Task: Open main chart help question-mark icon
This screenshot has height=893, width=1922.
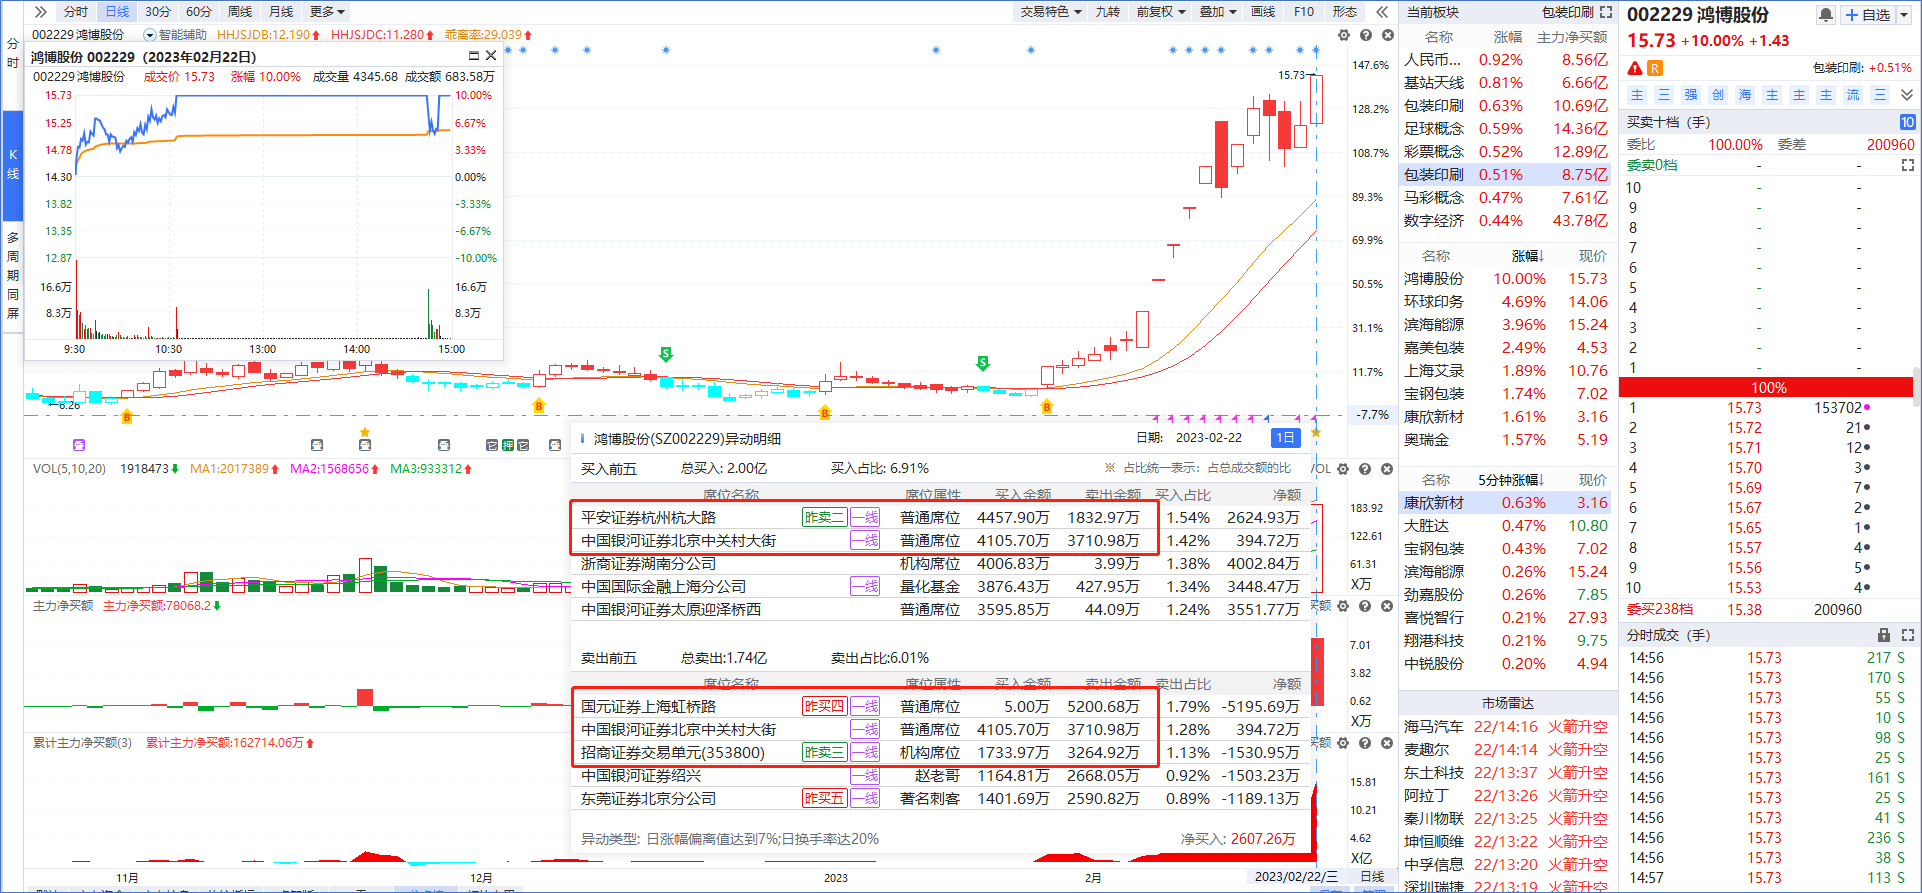Action: coord(1366,35)
